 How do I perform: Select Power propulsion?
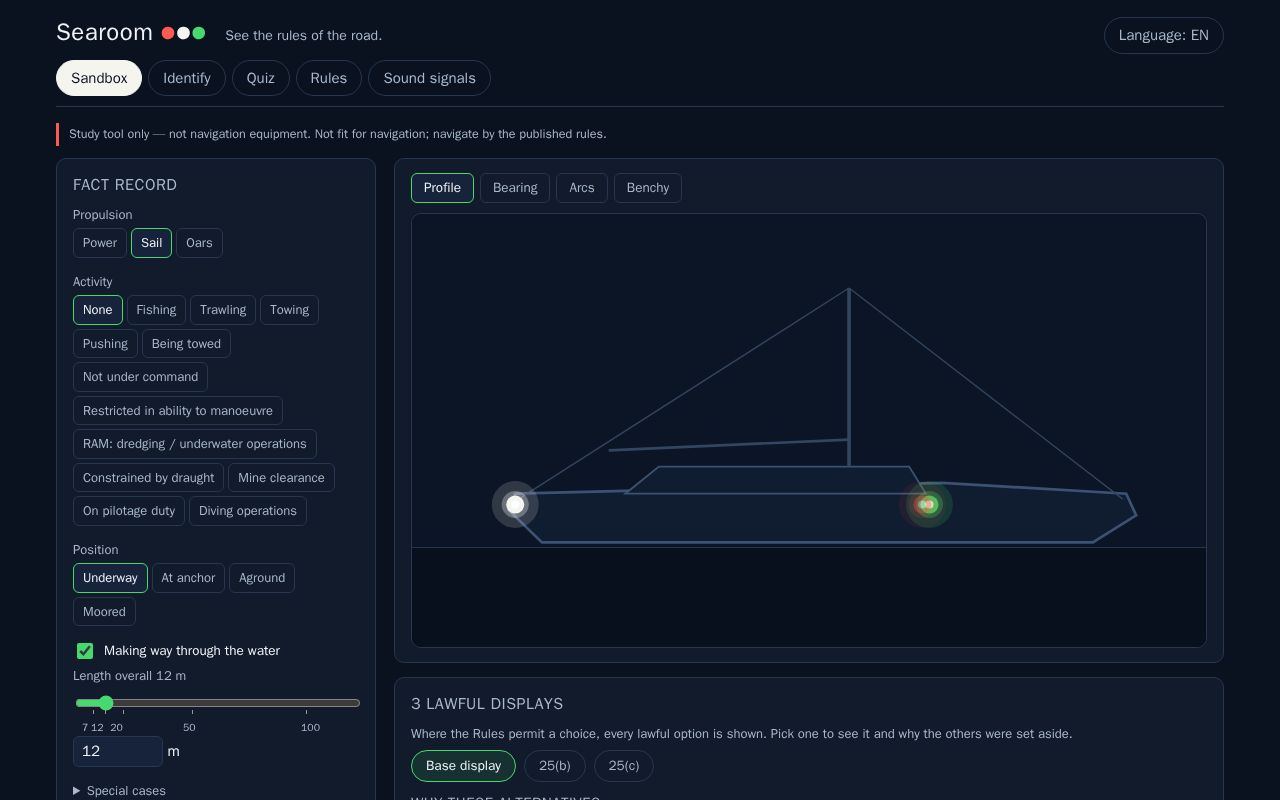[100, 243]
